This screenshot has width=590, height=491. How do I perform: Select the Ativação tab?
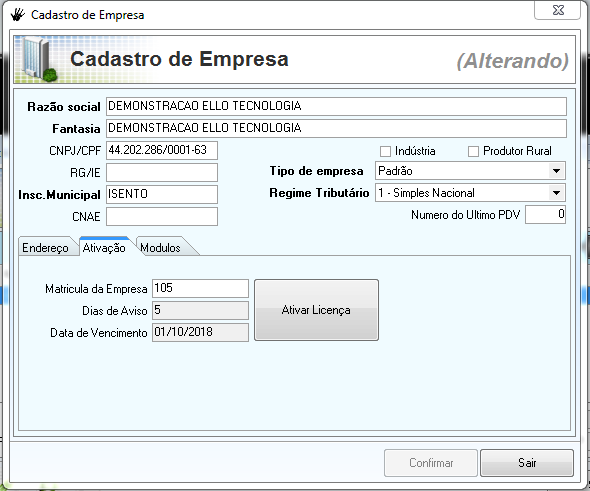[x=104, y=248]
